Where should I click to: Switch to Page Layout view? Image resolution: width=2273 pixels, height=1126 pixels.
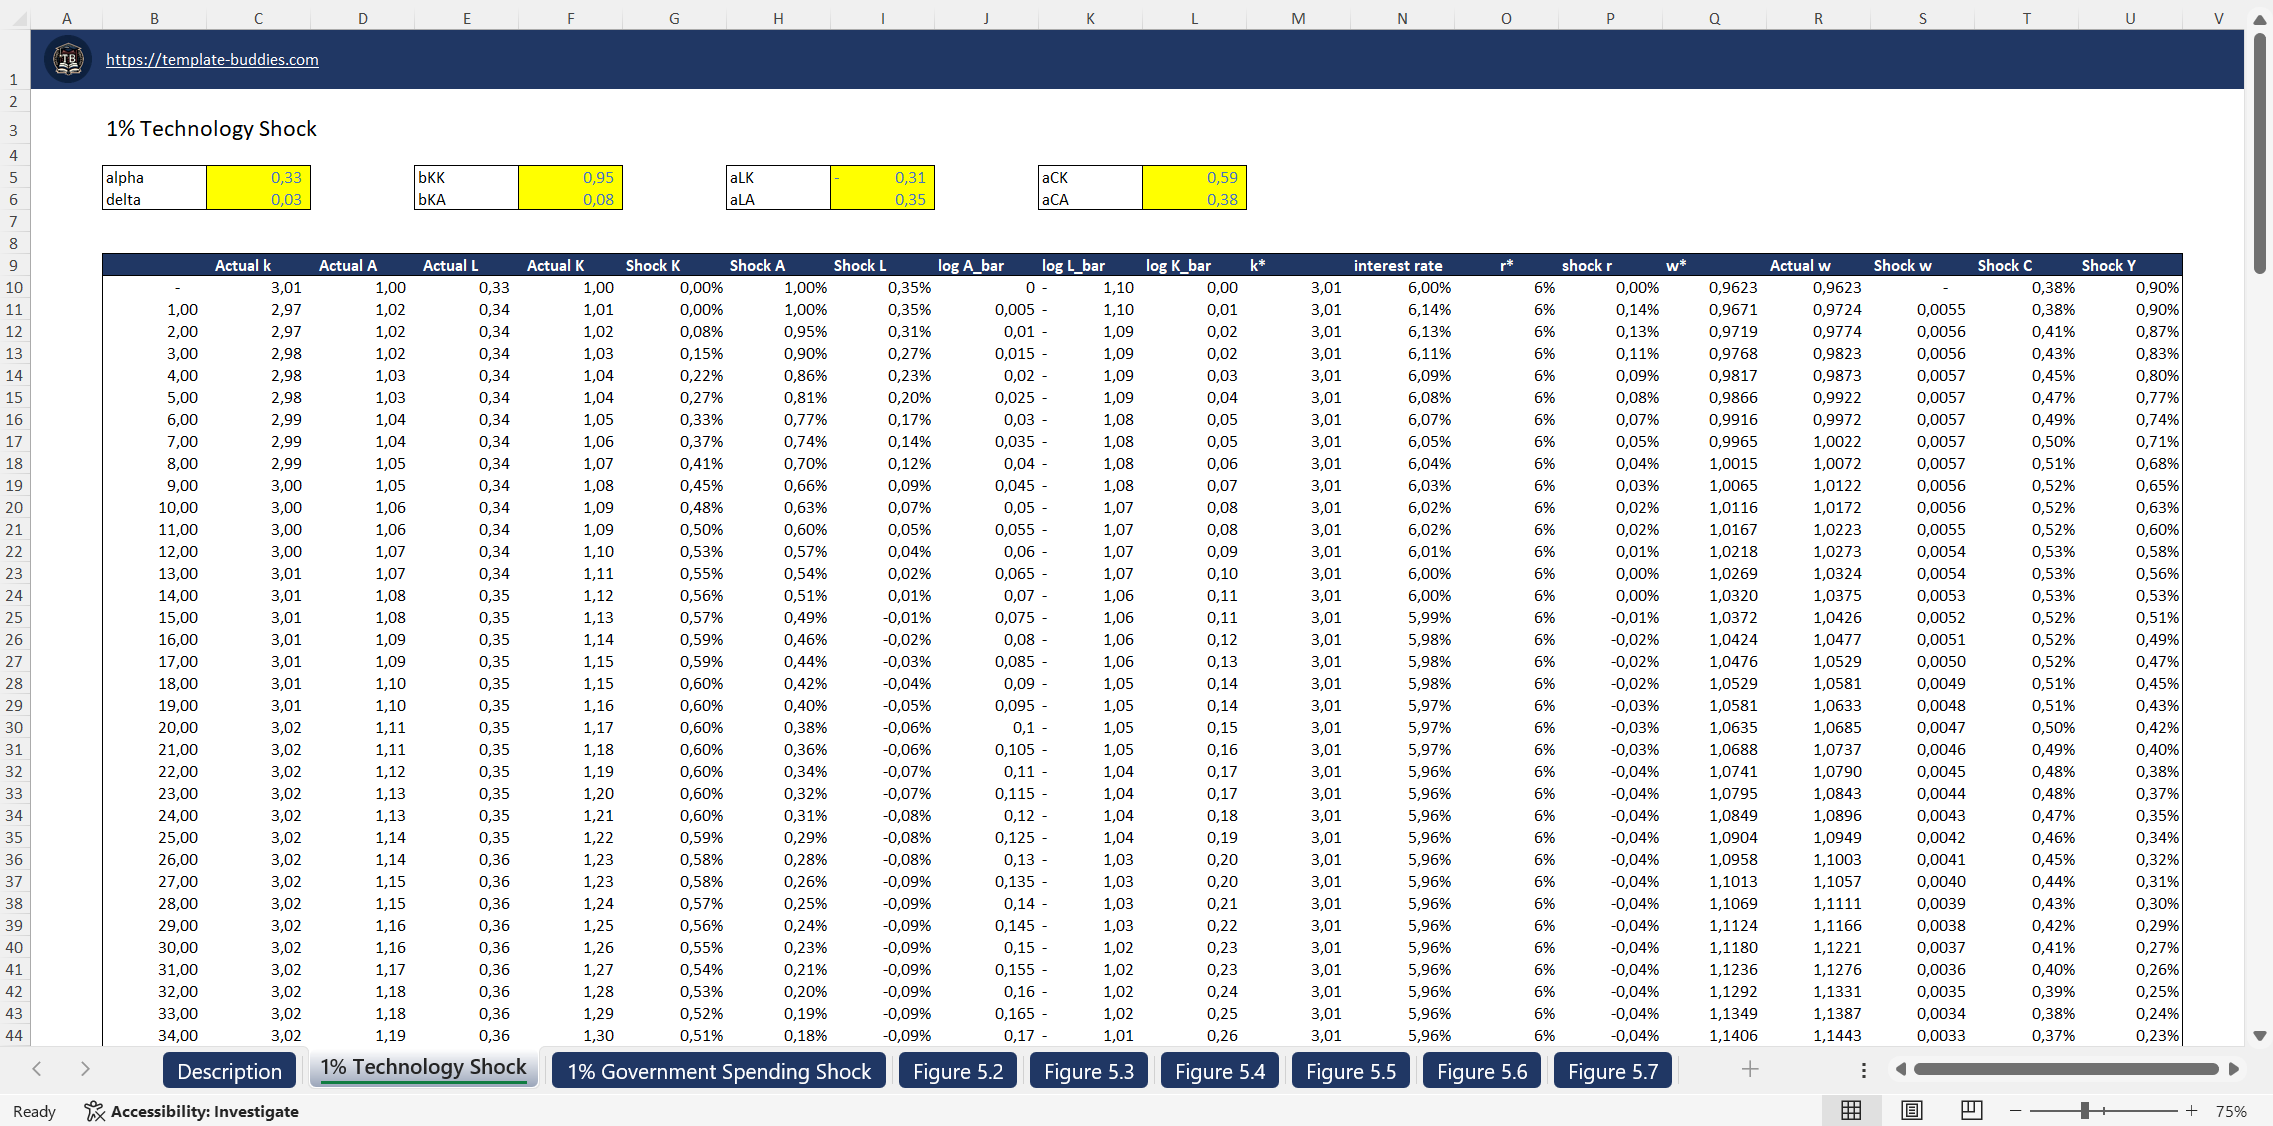1912,1110
